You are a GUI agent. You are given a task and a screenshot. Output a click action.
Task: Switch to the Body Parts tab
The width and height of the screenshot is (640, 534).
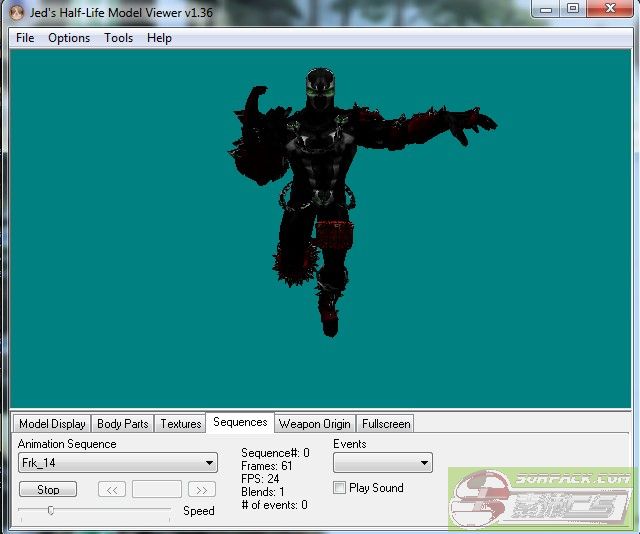point(122,424)
